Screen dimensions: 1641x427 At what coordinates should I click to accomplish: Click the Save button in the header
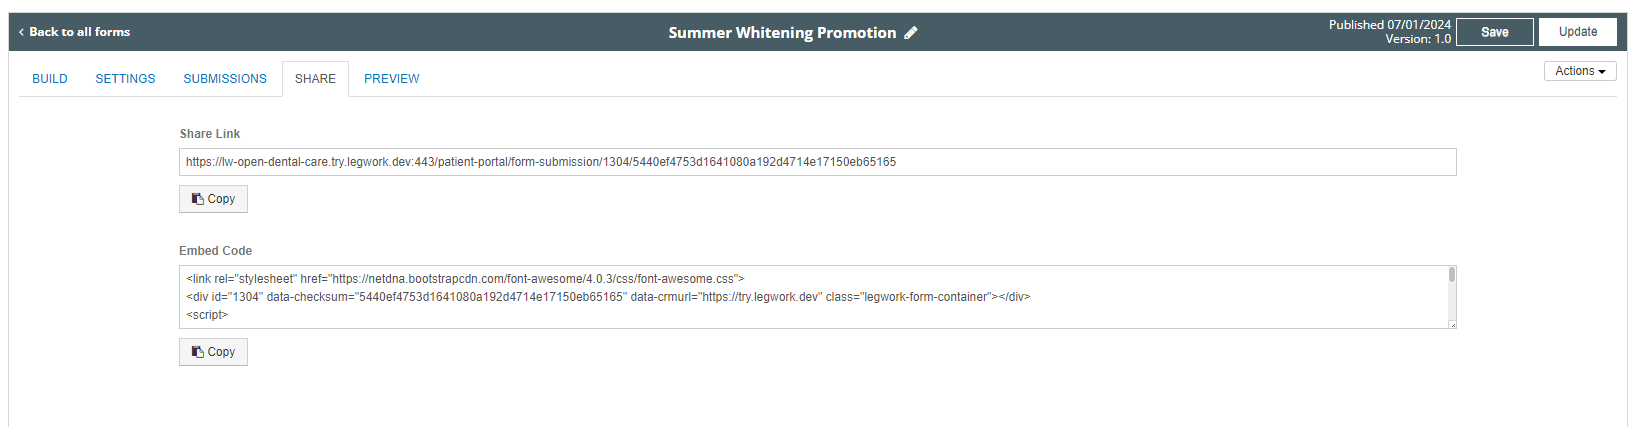point(1494,32)
